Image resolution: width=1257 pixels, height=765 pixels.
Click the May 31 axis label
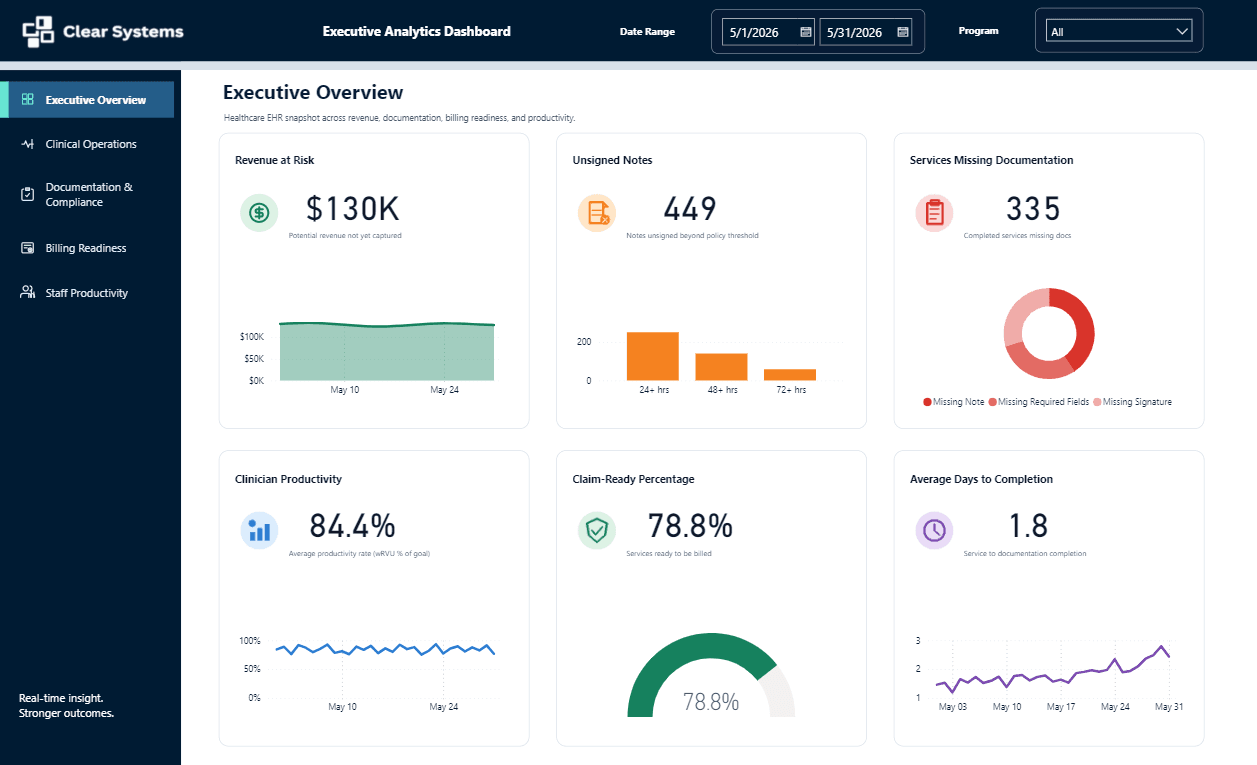(x=1169, y=707)
